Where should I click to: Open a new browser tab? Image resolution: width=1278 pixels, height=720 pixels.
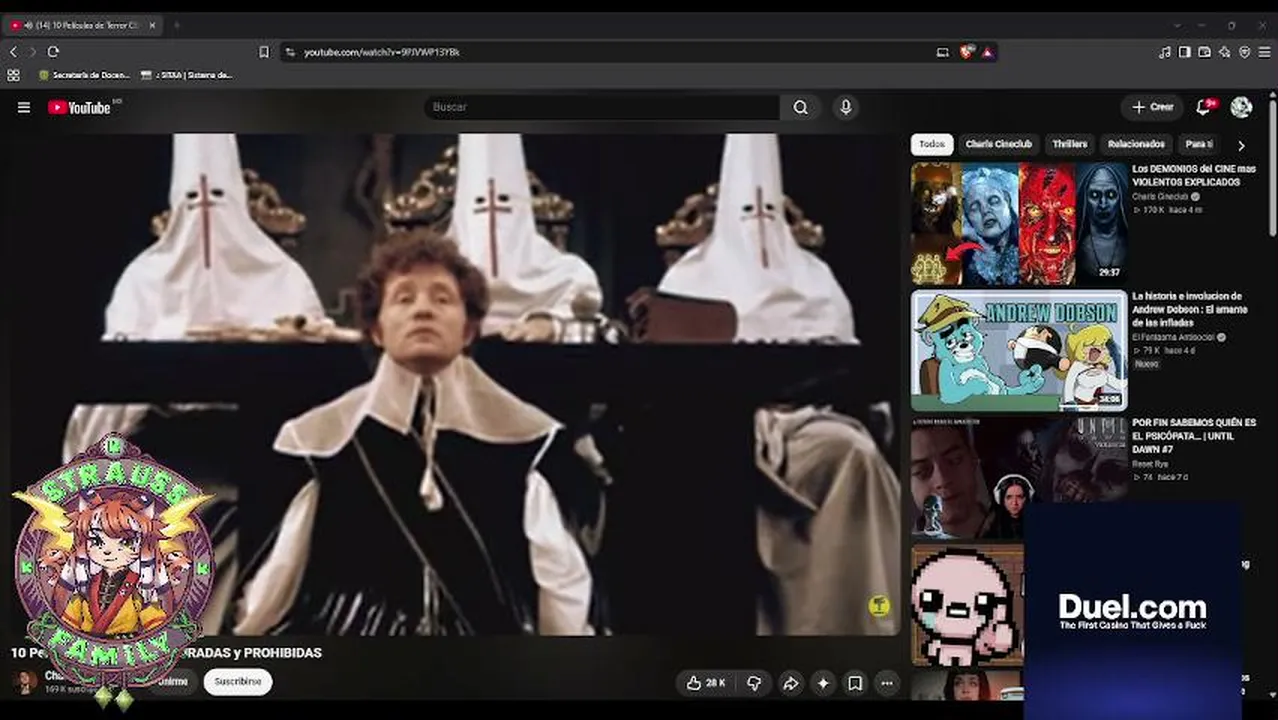(x=176, y=25)
